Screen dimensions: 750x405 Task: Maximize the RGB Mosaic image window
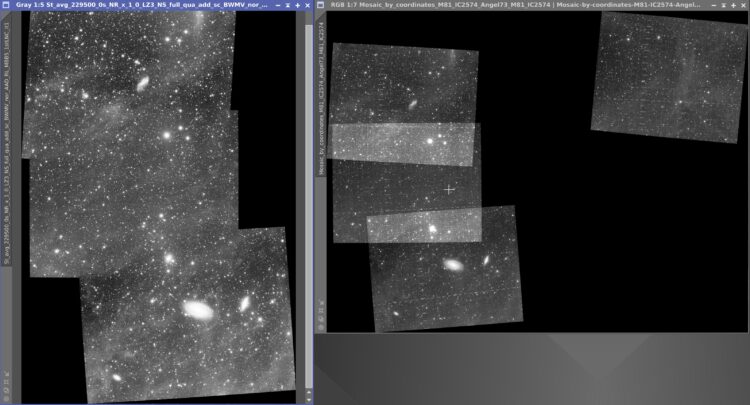coord(733,5)
